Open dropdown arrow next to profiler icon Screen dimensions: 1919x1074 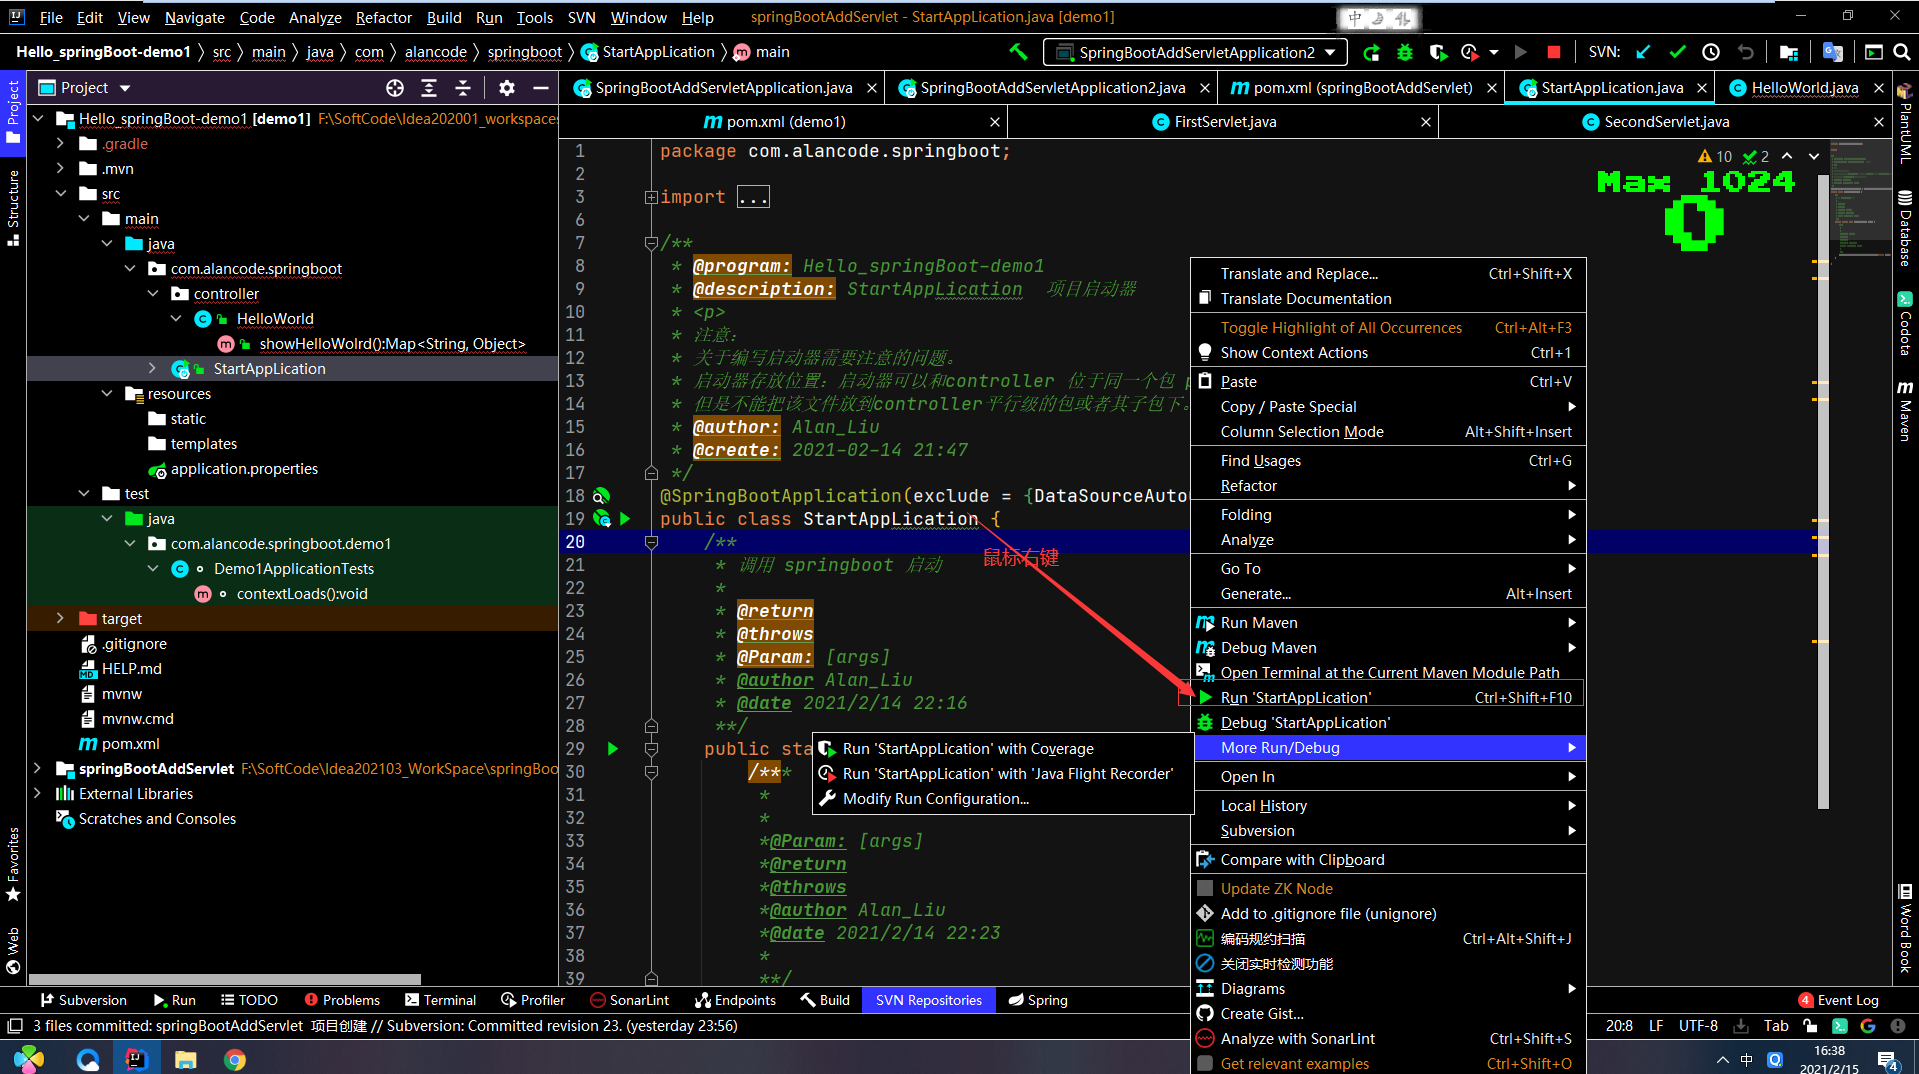coord(1493,52)
